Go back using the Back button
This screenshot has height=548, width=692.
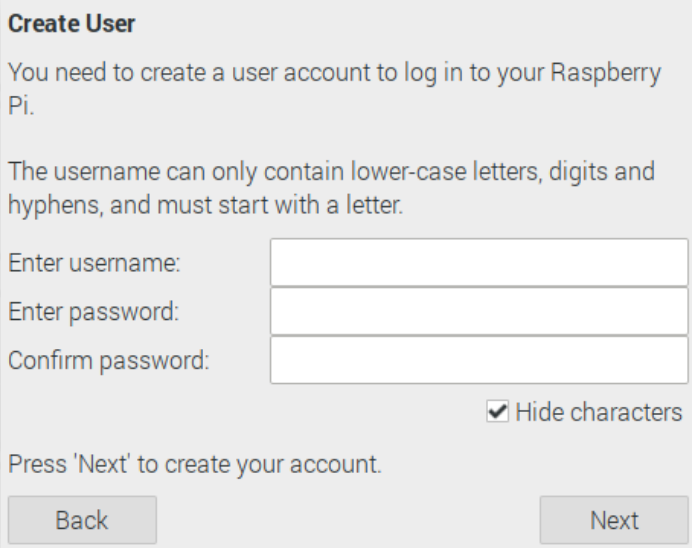[82, 520]
